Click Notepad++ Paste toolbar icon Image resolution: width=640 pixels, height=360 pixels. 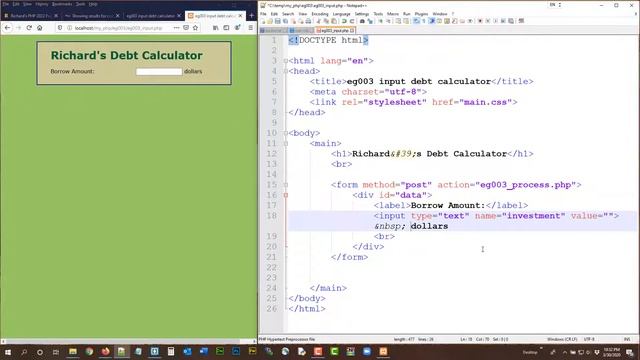333,21
